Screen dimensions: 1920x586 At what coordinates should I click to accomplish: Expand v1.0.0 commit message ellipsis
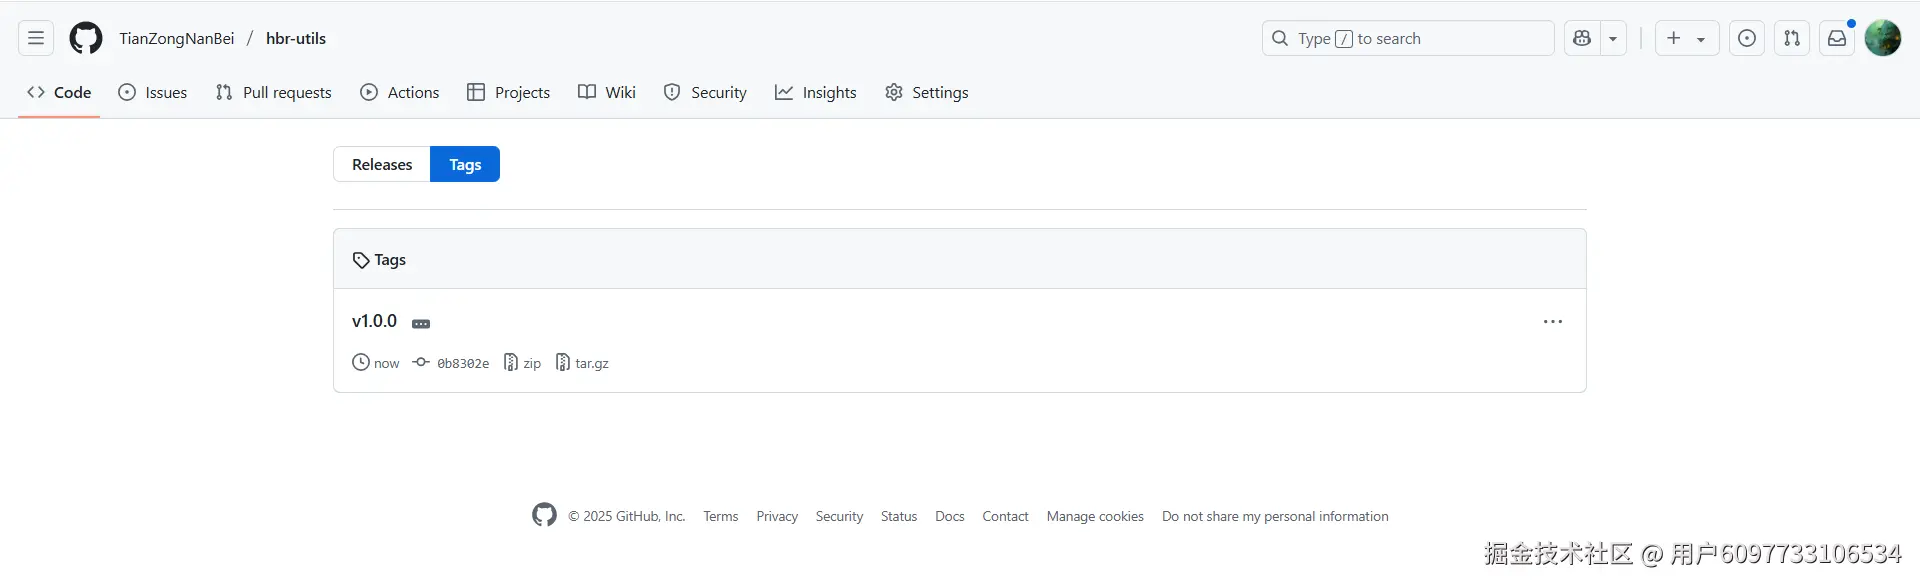[x=421, y=324]
